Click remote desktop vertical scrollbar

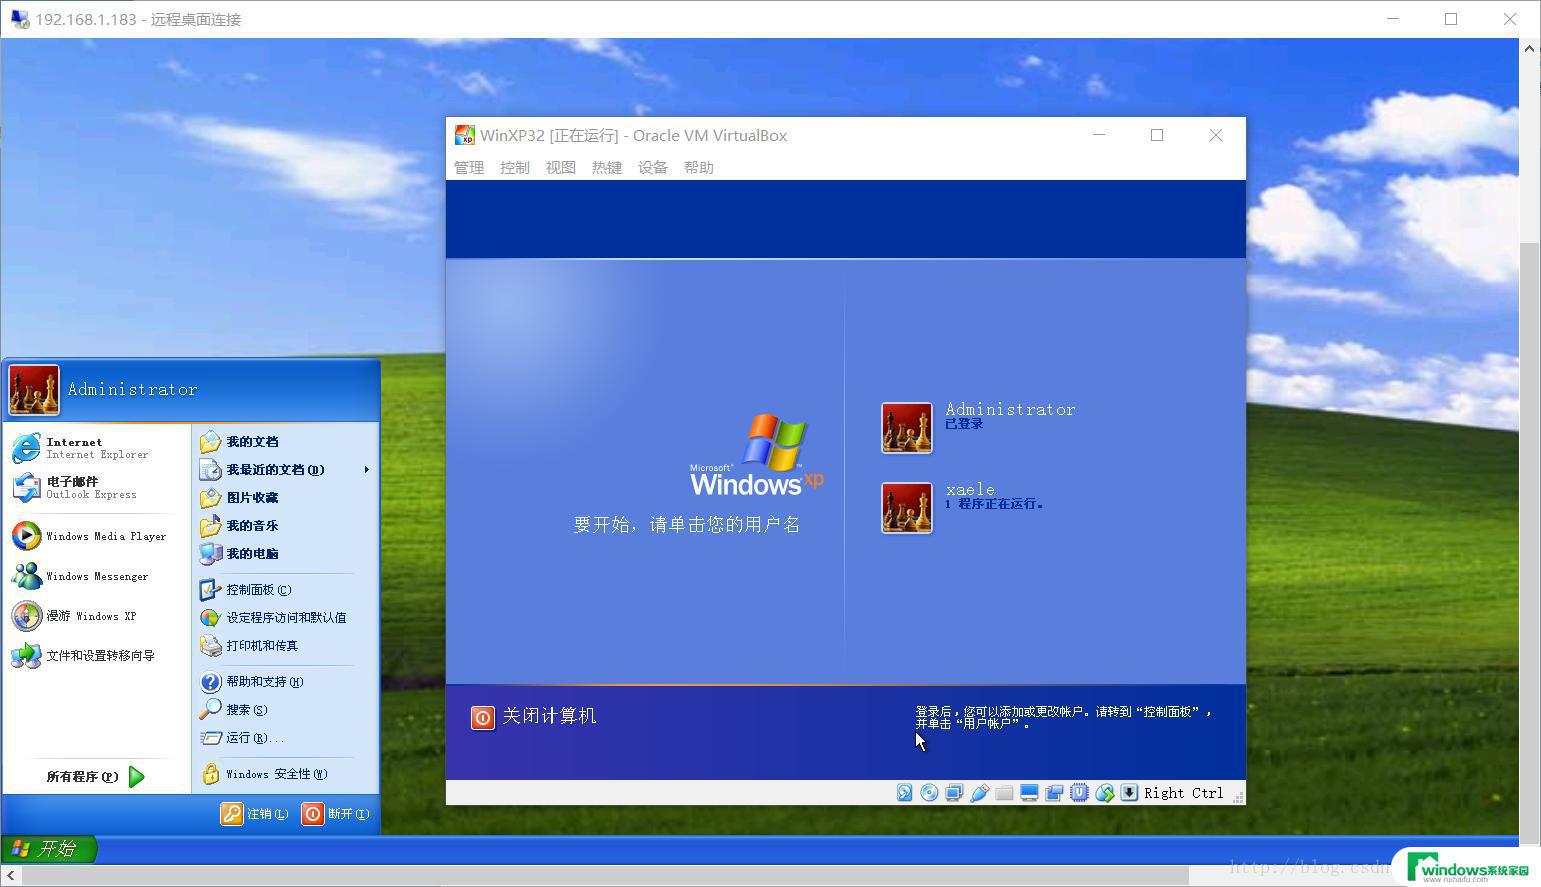(1529, 545)
